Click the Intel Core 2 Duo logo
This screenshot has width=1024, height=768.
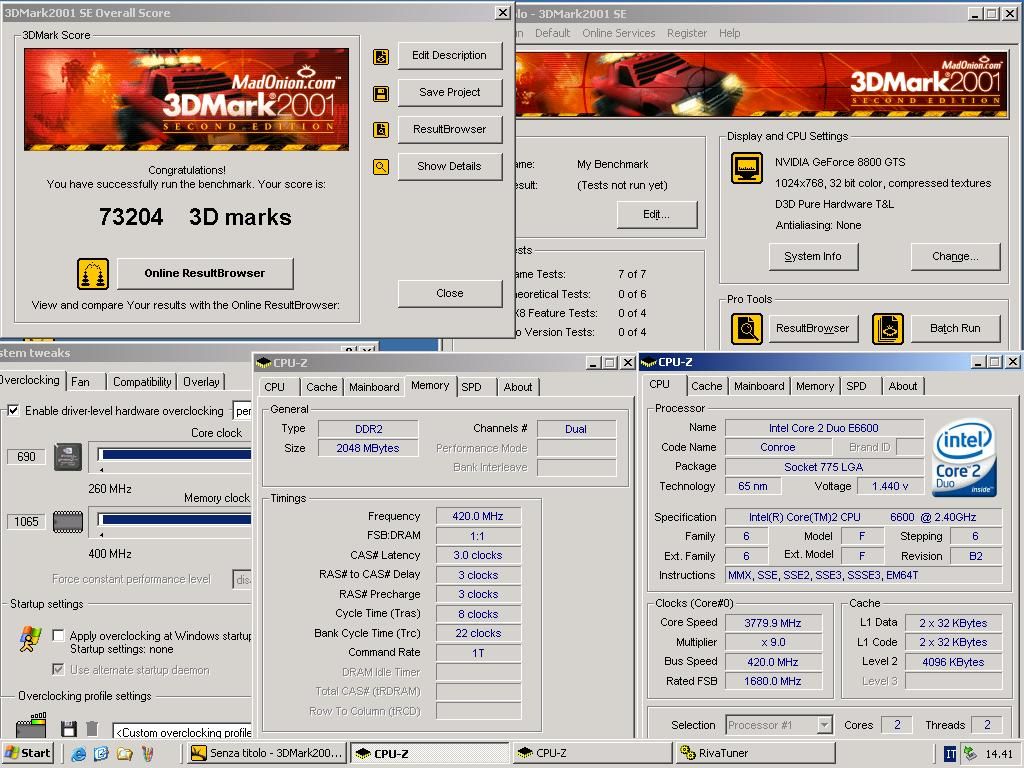(x=965, y=457)
